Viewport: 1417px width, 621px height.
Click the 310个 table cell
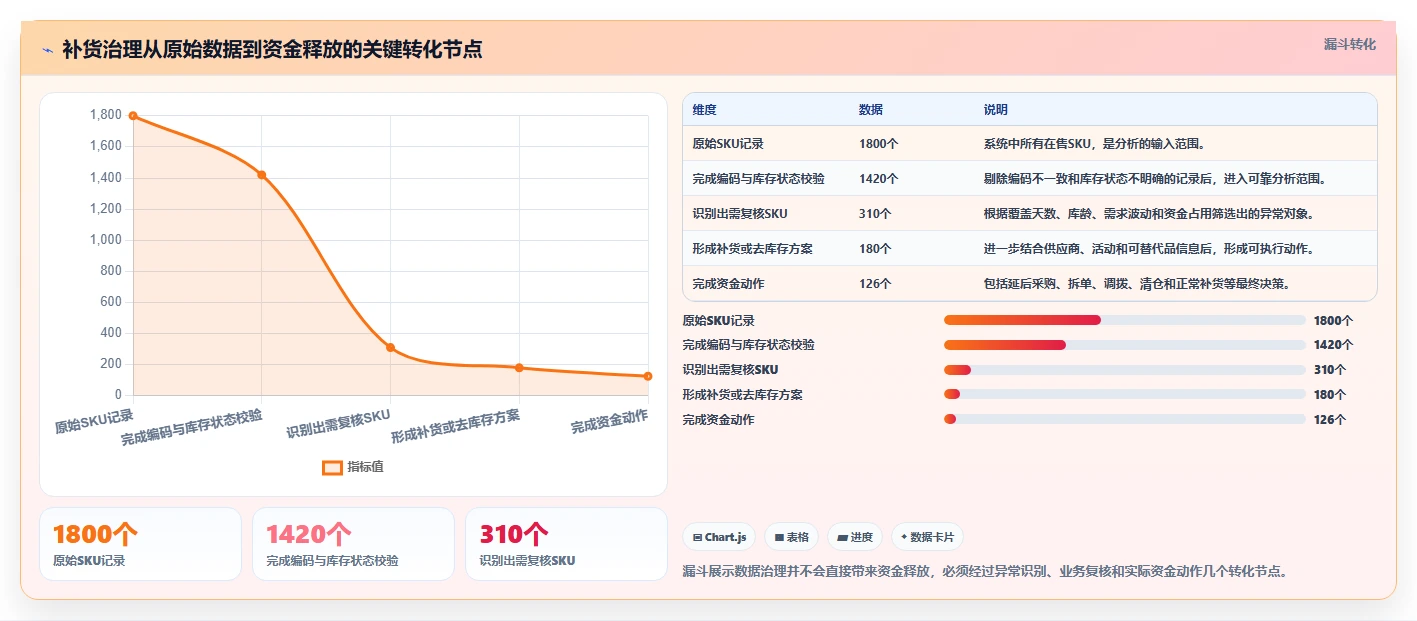pyautogui.click(x=911, y=214)
